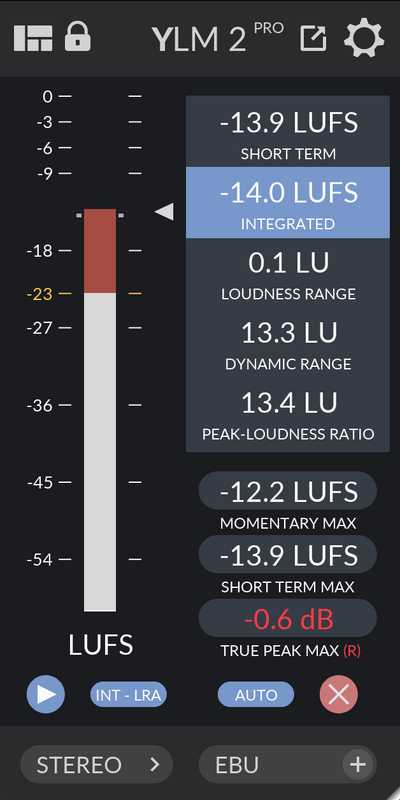The height and width of the screenshot is (800, 400).
Task: Click the pop-out external window icon
Action: point(313,38)
